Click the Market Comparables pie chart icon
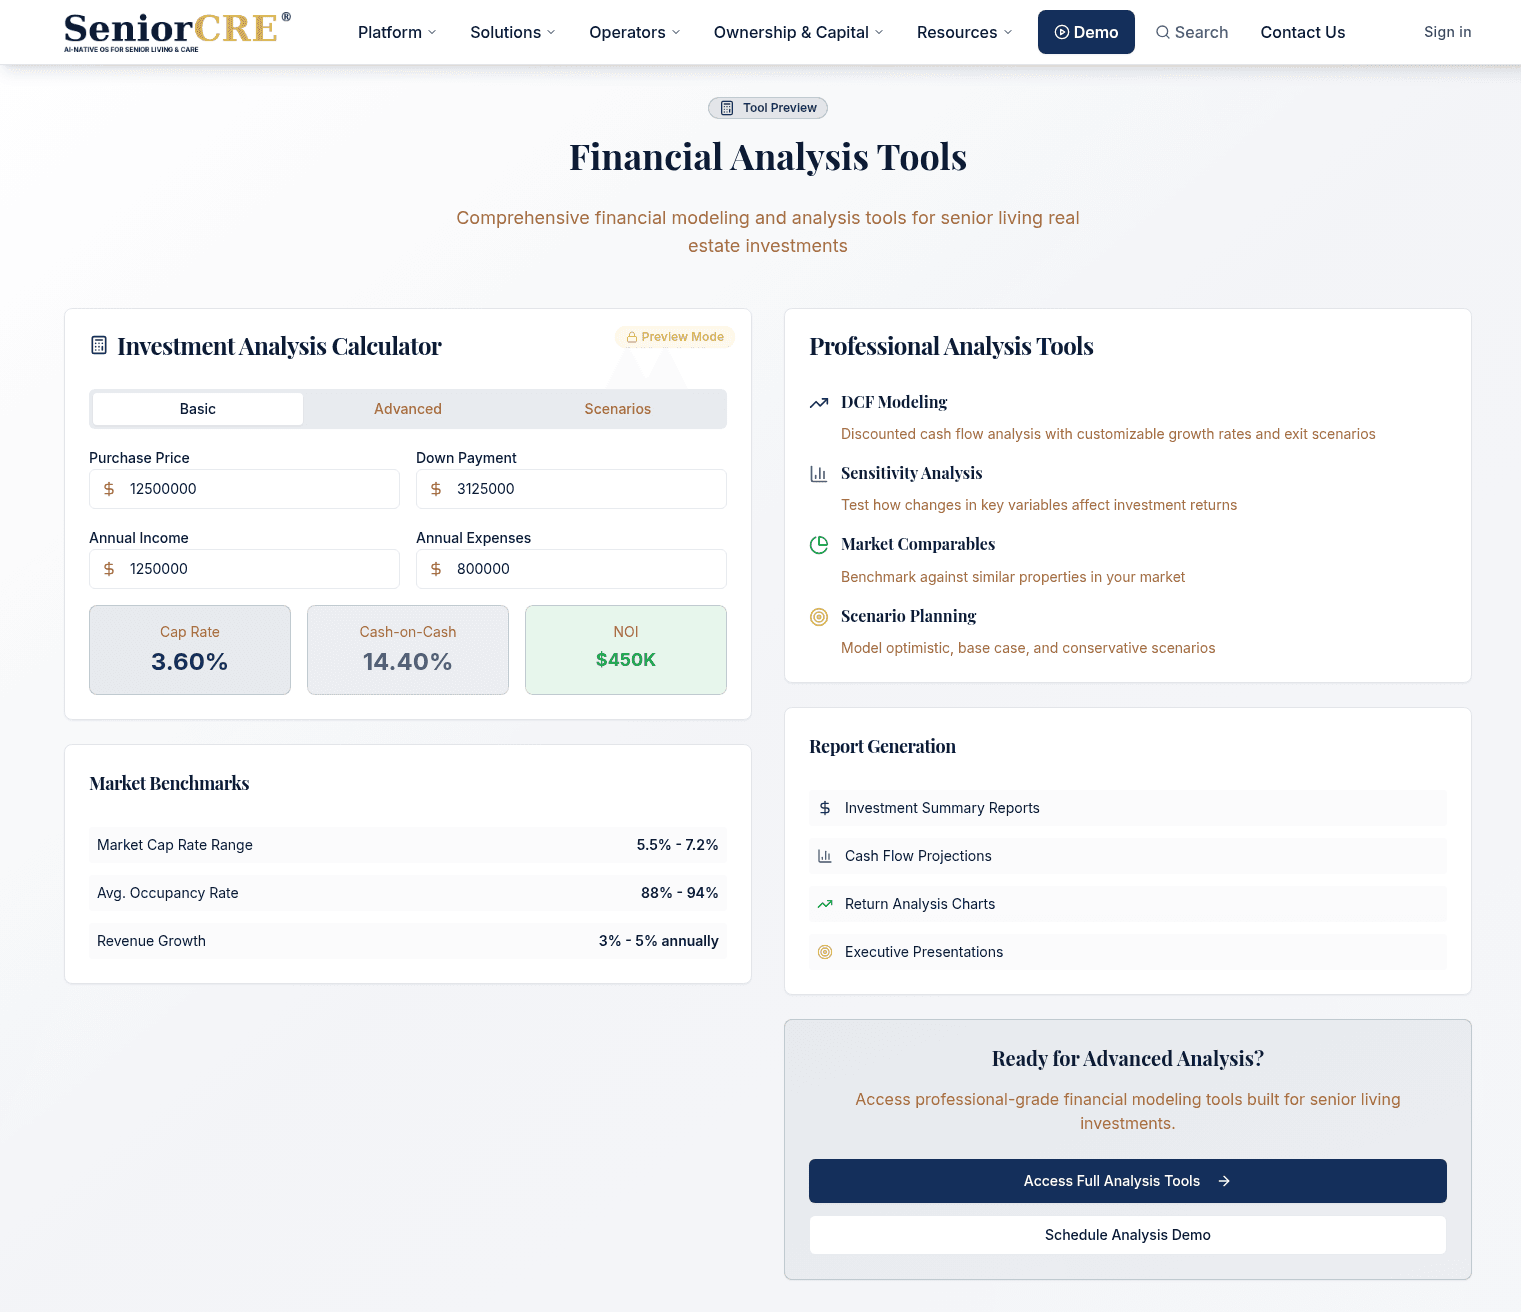 [x=819, y=545]
